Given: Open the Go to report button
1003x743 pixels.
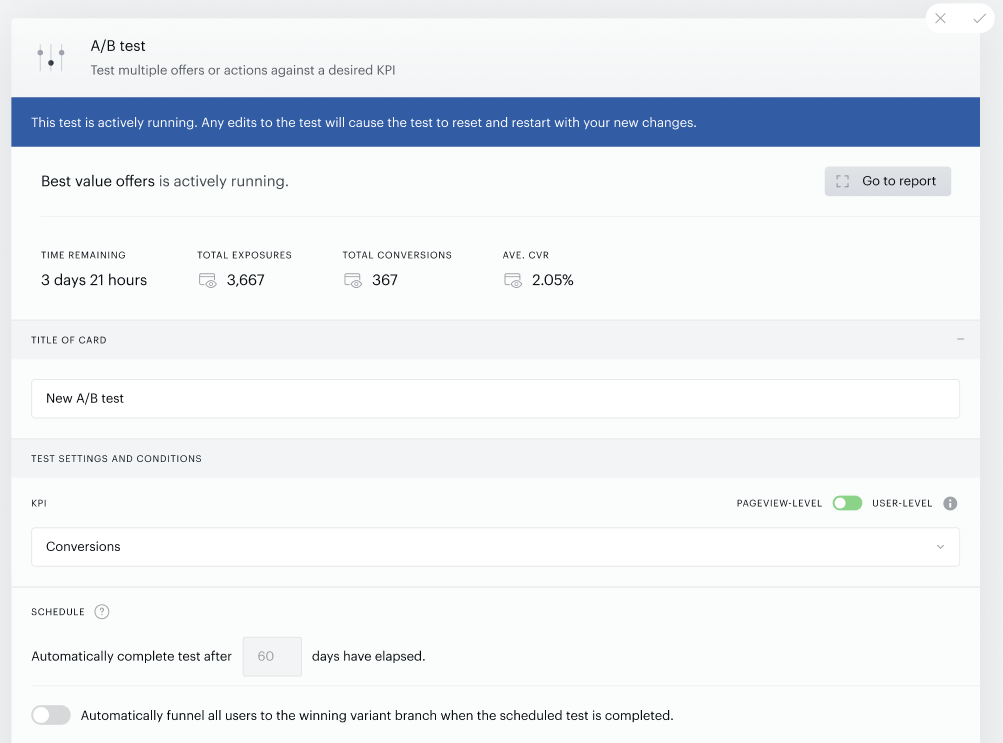Looking at the screenshot, I should coord(887,182).
